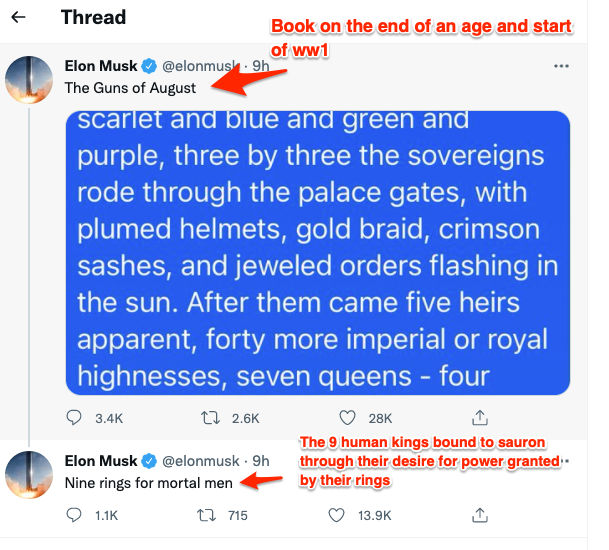Click the Thread page heading
This screenshot has width=609, height=550.
pyautogui.click(x=93, y=17)
